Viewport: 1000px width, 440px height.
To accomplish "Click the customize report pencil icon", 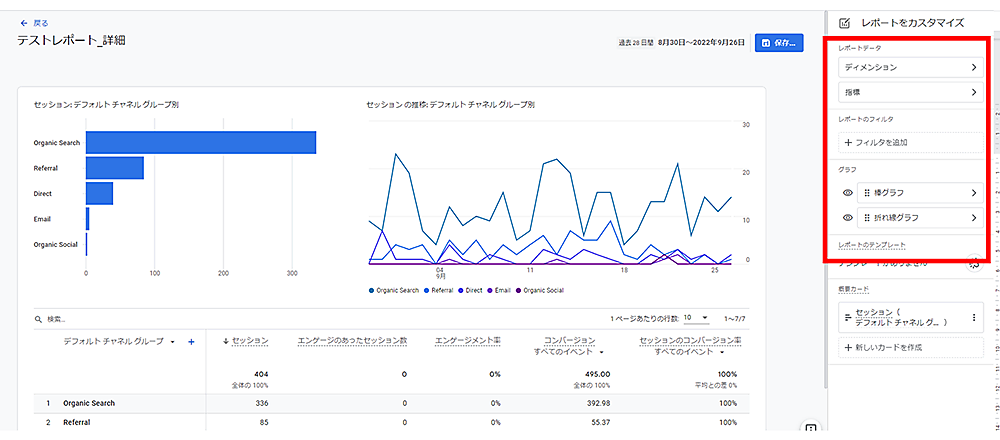I will [845, 22].
